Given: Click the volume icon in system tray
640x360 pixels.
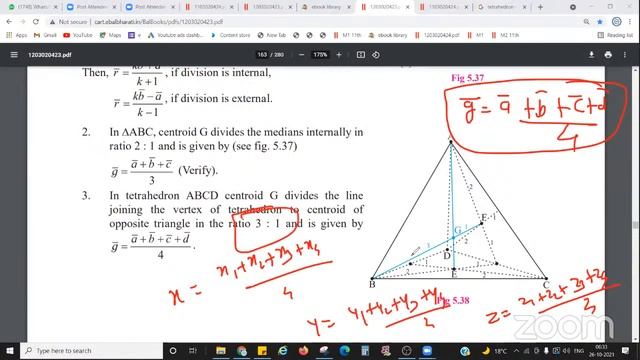Looking at the screenshot, I should (567, 351).
